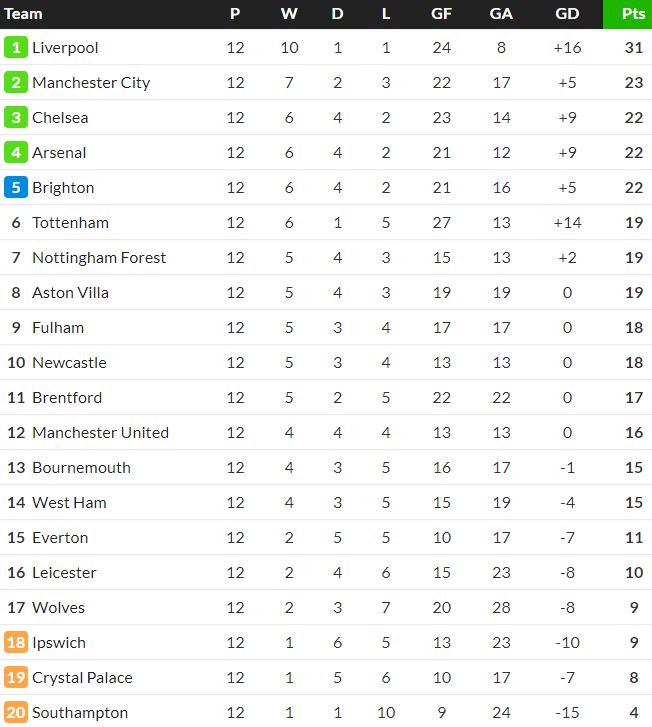Click Arsenal's green position 4 badge

(x=16, y=152)
